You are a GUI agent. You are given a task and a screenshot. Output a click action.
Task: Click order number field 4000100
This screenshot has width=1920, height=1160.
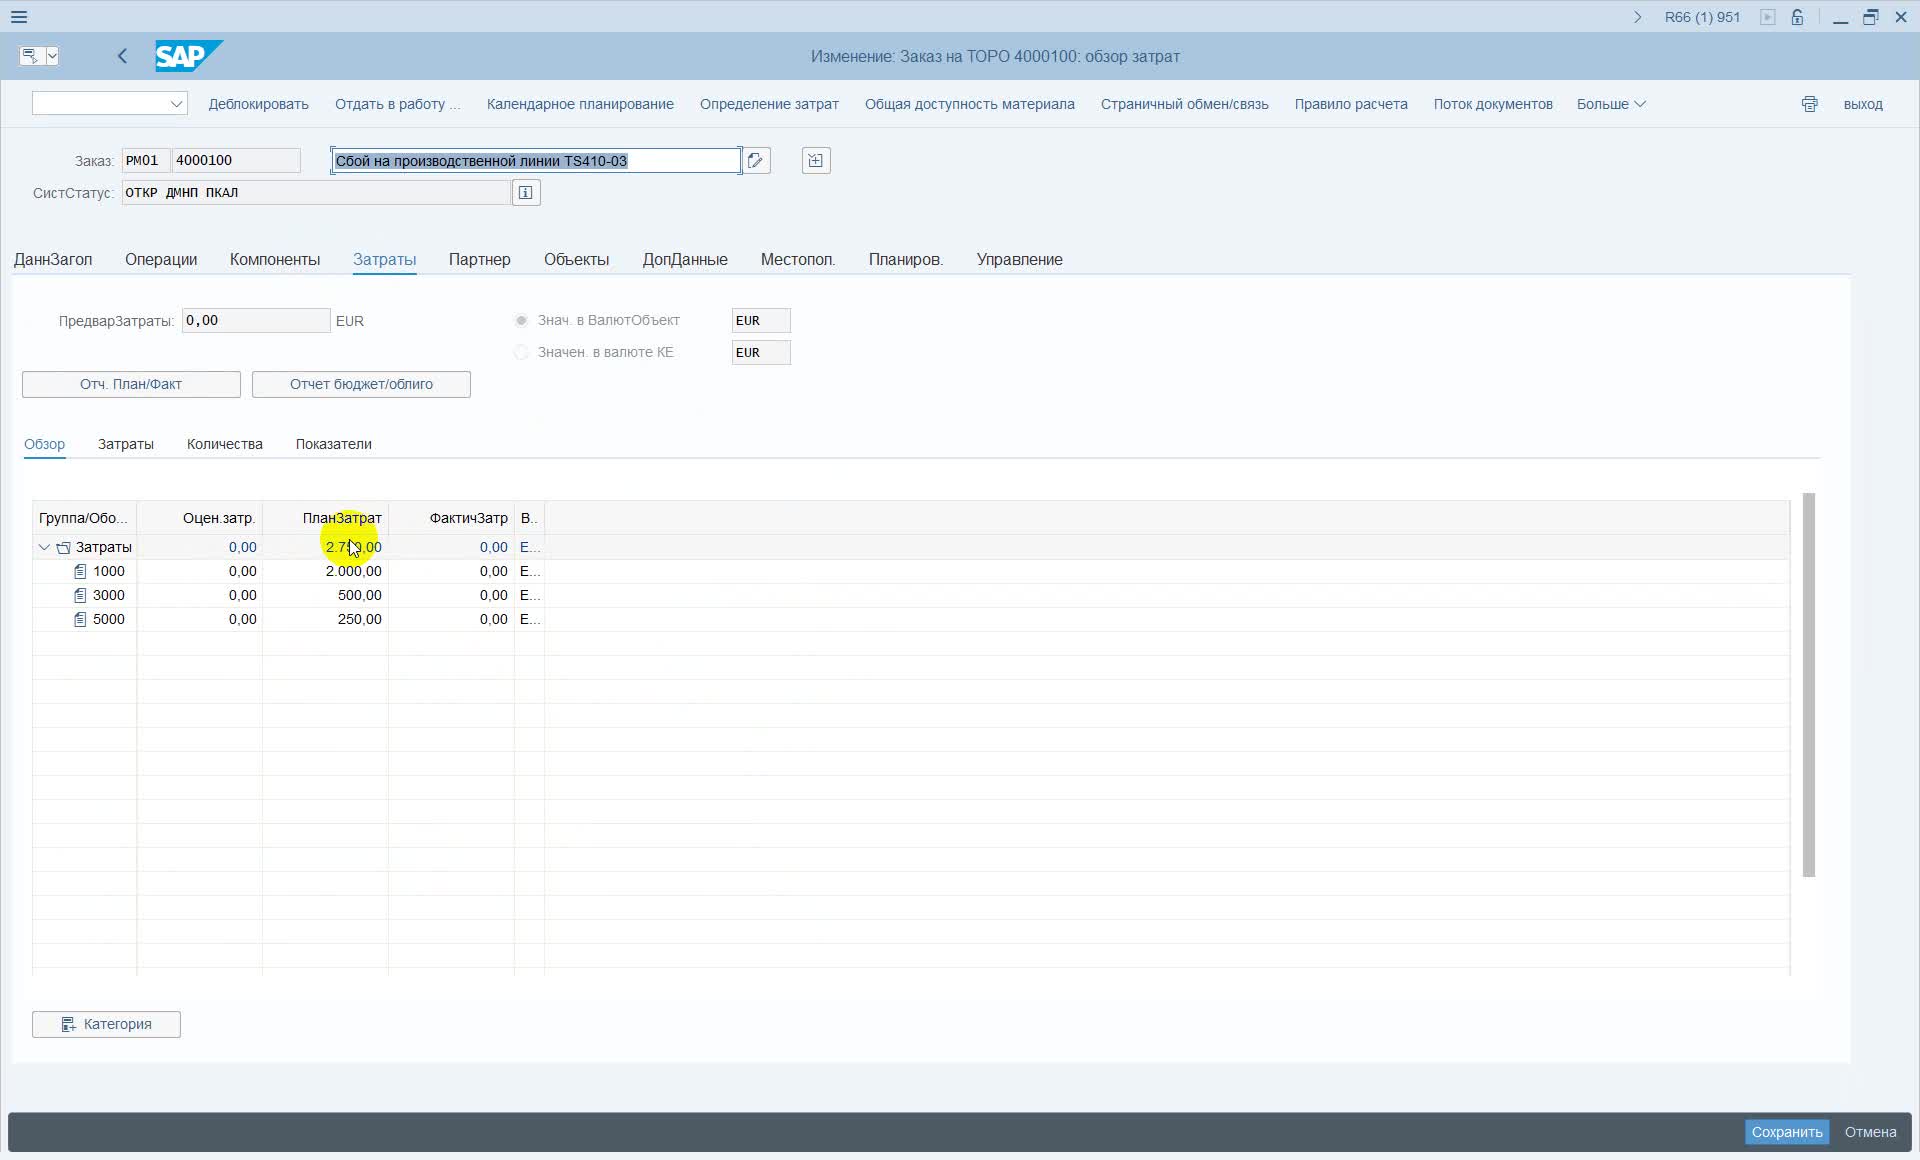236,161
